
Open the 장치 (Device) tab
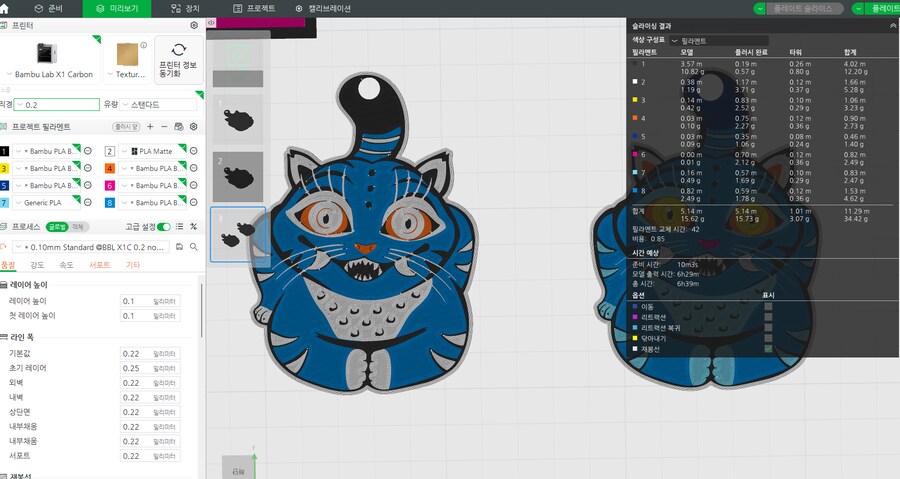(185, 9)
